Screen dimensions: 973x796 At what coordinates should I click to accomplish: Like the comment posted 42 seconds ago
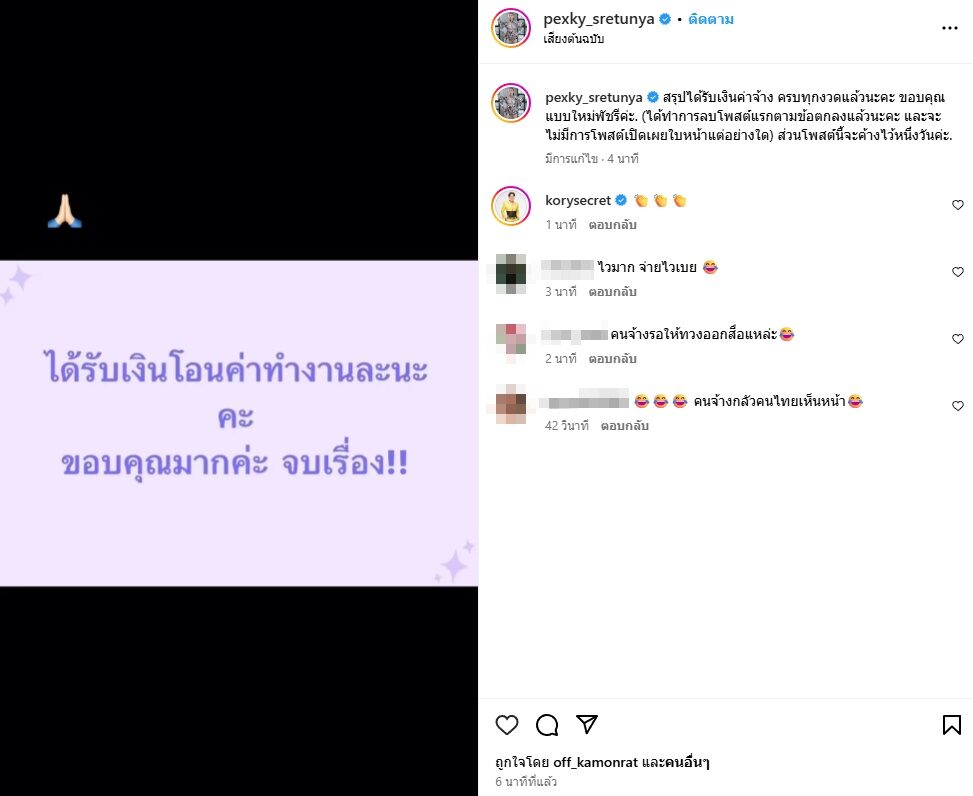click(x=957, y=406)
